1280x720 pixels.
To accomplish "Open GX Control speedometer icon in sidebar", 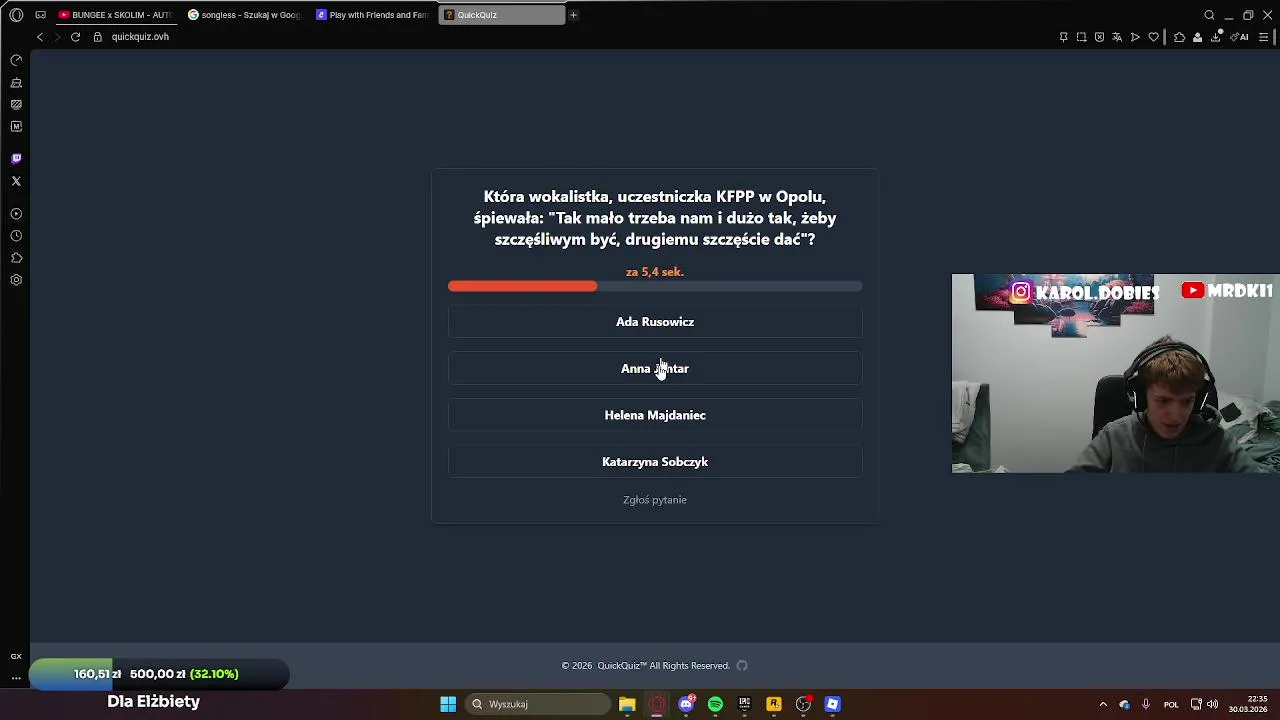I will (16, 61).
